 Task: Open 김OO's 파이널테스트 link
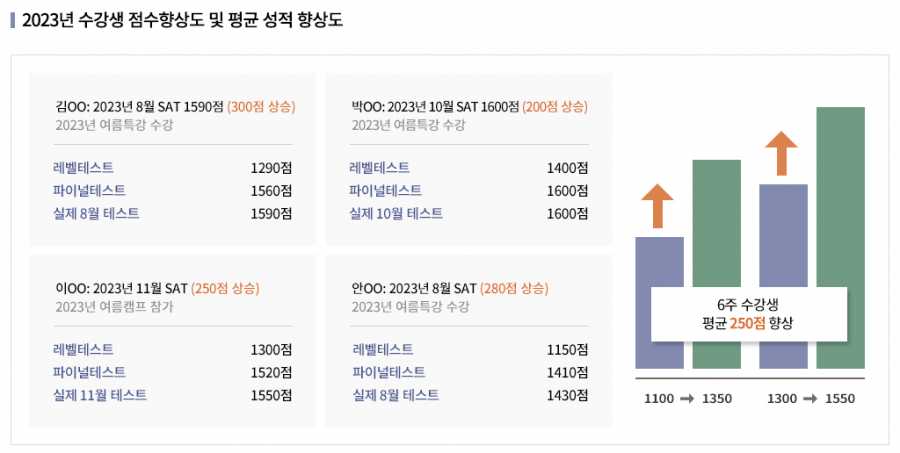[x=89, y=191]
